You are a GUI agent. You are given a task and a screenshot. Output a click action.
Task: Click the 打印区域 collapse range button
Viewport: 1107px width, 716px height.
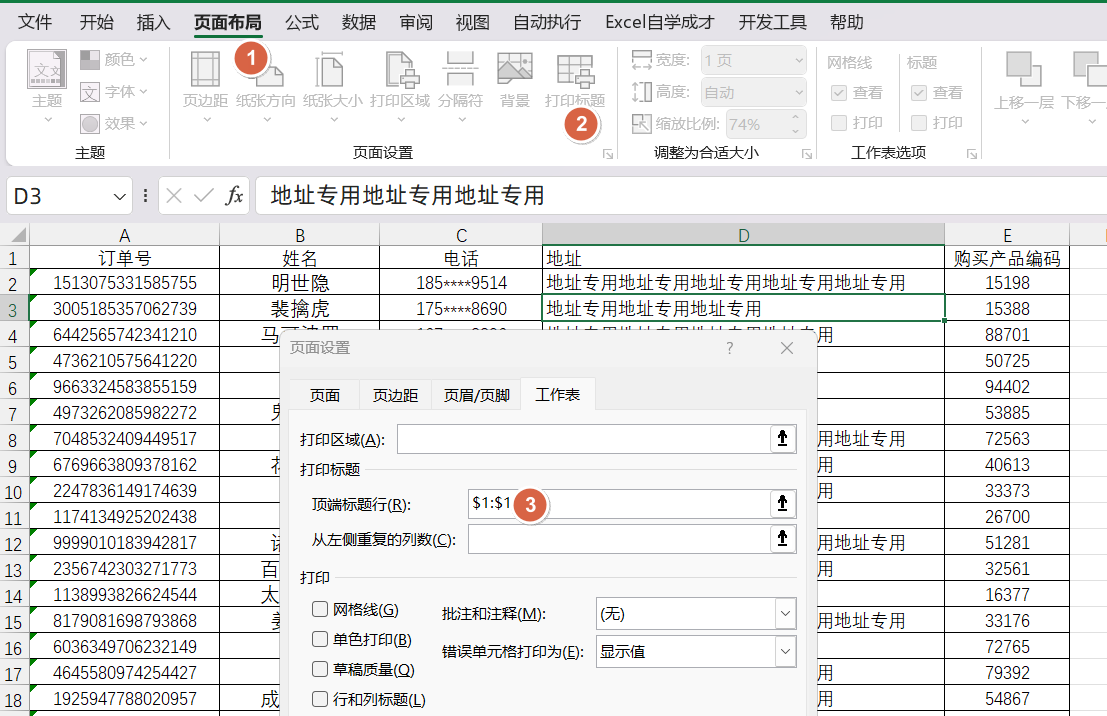click(x=782, y=439)
